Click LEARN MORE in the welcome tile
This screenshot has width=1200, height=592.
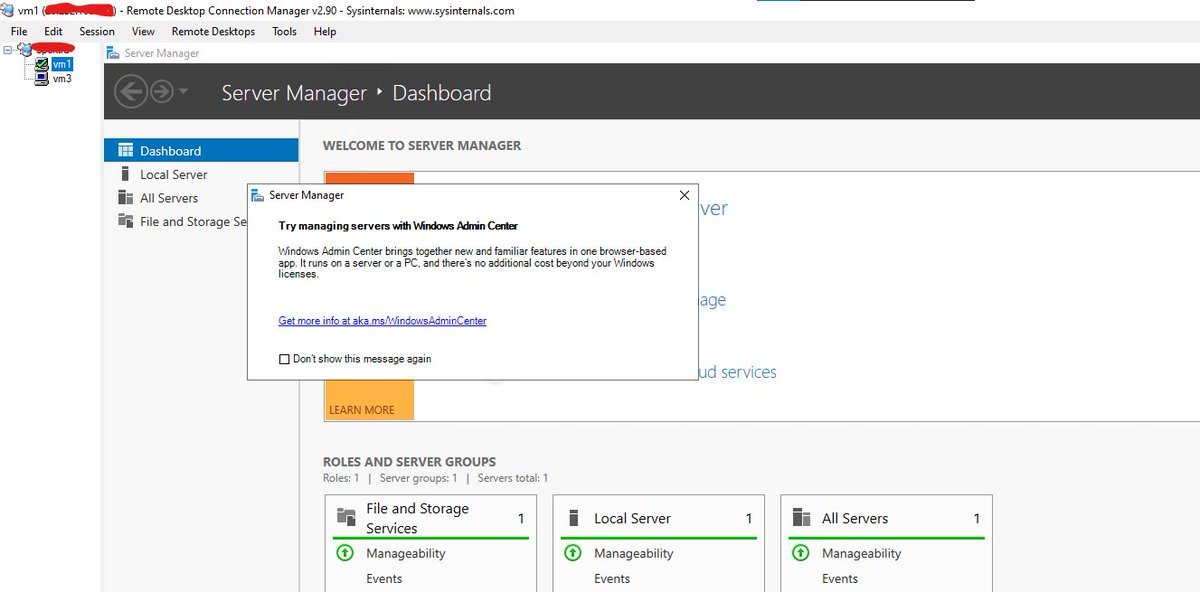tap(361, 410)
